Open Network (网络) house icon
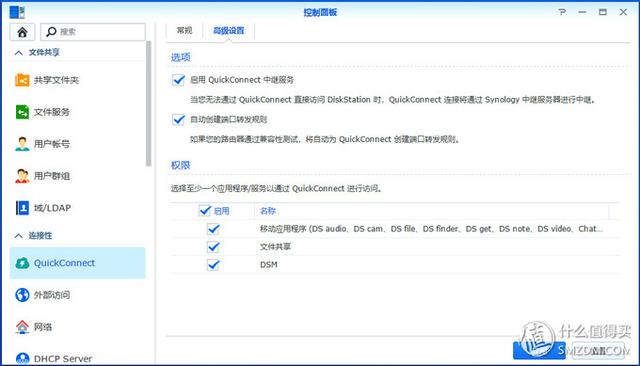Viewport: 640px width, 366px height. pyautogui.click(x=22, y=326)
